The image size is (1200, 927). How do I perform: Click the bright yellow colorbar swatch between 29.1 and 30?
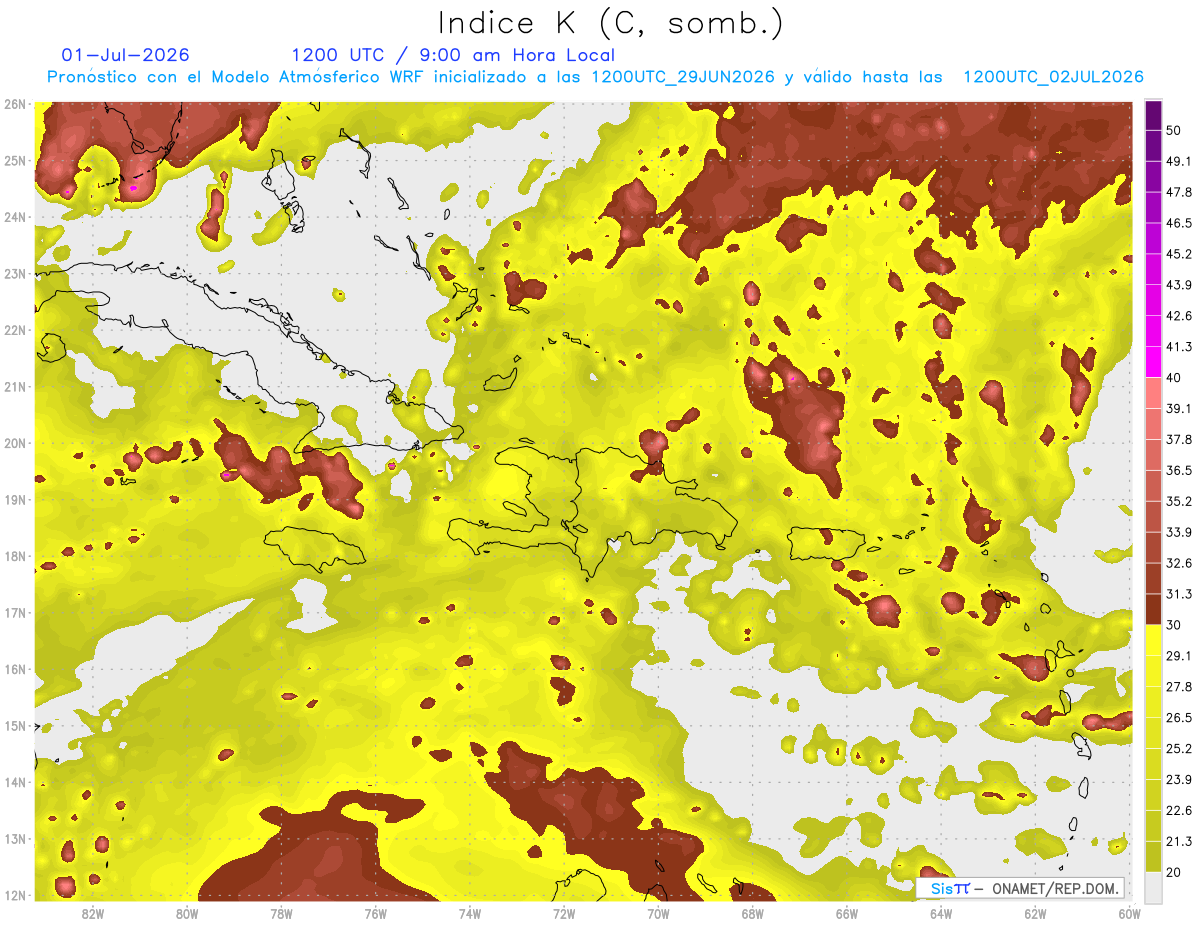[1153, 641]
